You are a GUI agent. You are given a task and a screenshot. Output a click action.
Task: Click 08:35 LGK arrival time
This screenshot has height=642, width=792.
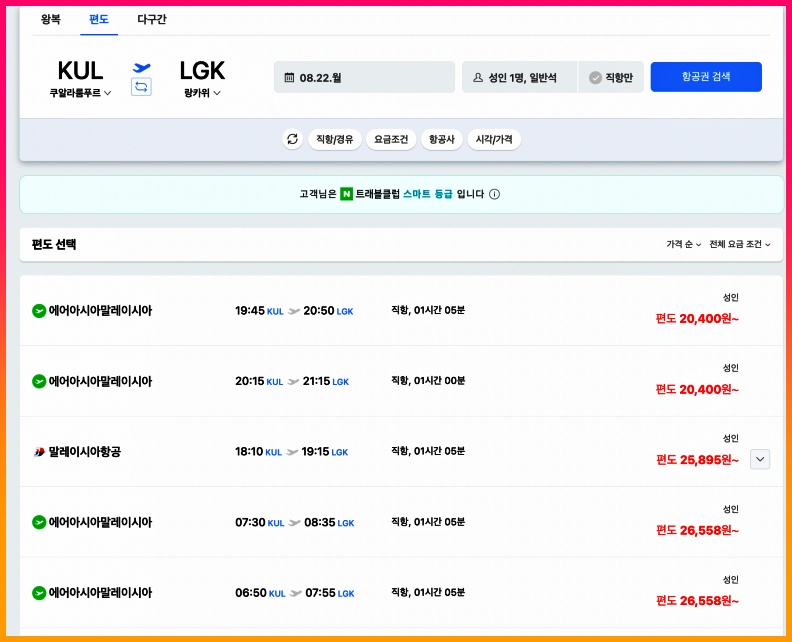tap(329, 522)
